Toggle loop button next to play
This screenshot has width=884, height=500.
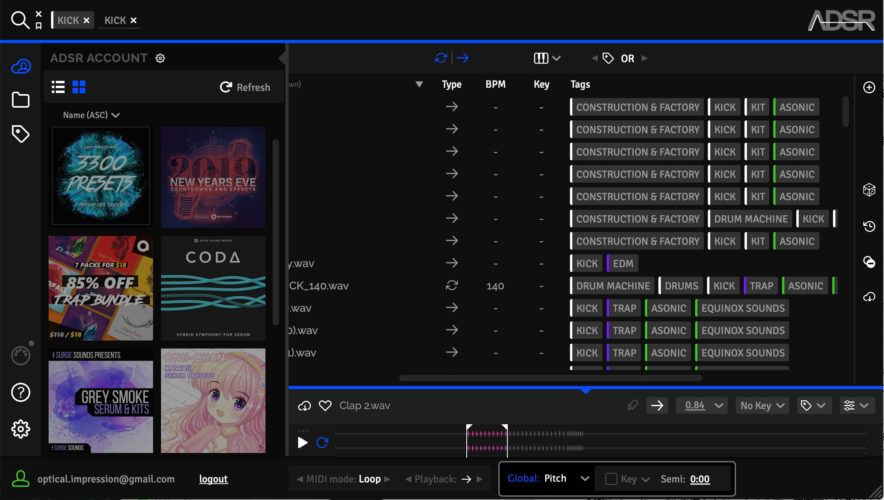(322, 442)
